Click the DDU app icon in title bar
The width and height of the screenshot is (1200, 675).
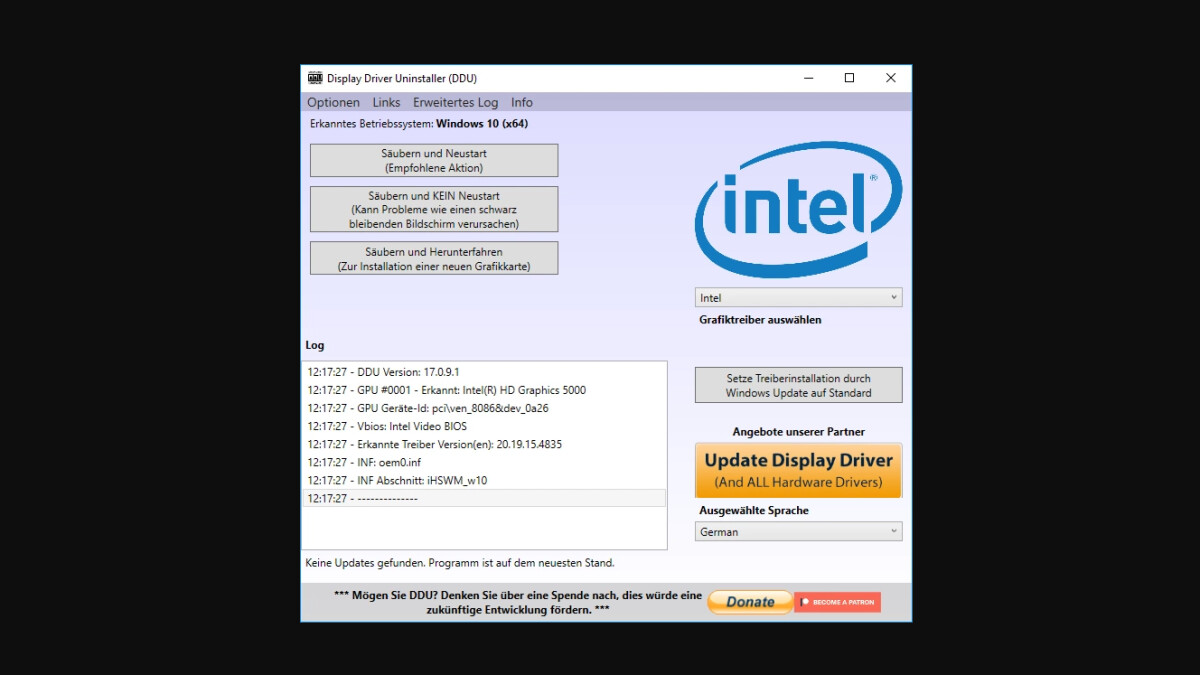(x=315, y=78)
